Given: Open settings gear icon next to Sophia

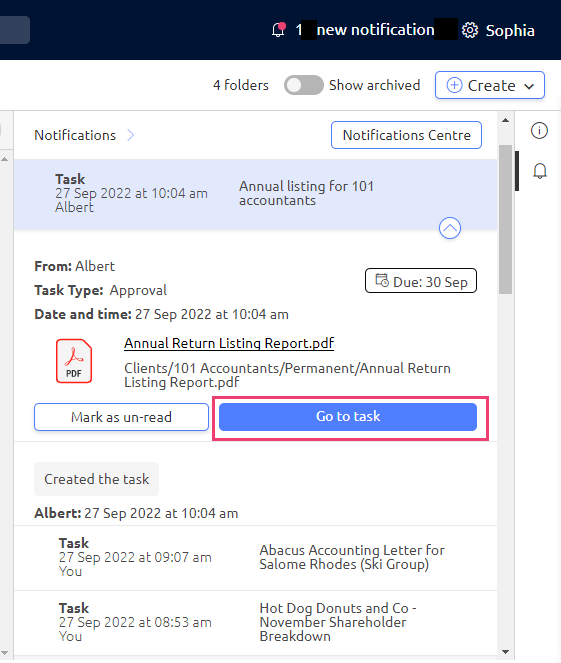Looking at the screenshot, I should (470, 30).
